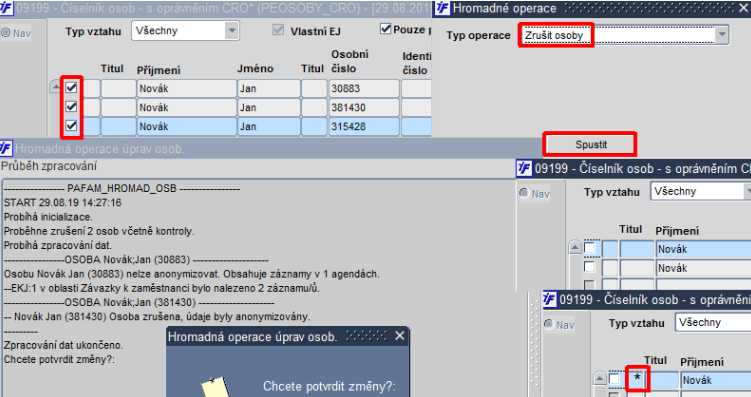751x397 pixels.
Task: Click scroll-up arrow of bottom-right persons table
Action: click(600, 379)
